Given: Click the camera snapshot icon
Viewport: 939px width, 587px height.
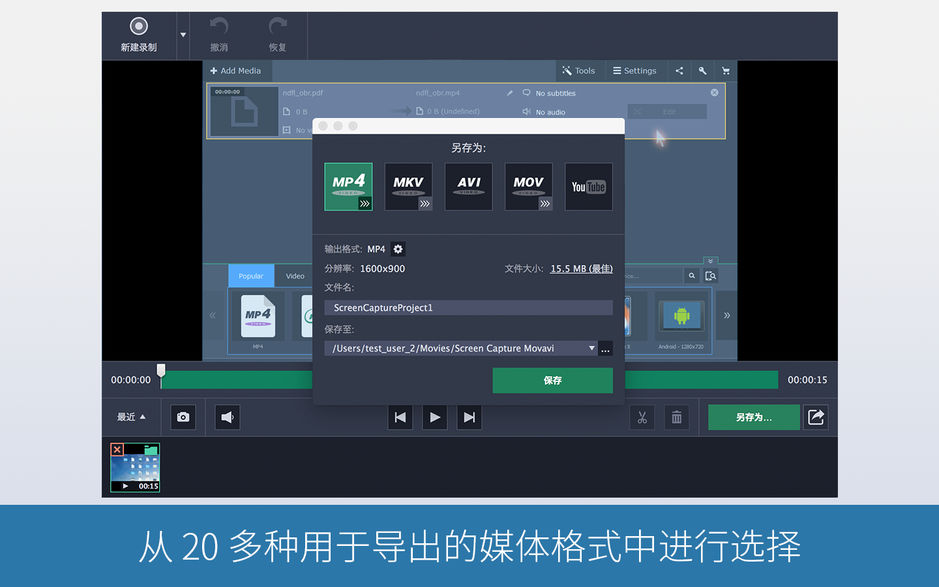Looking at the screenshot, I should [182, 417].
